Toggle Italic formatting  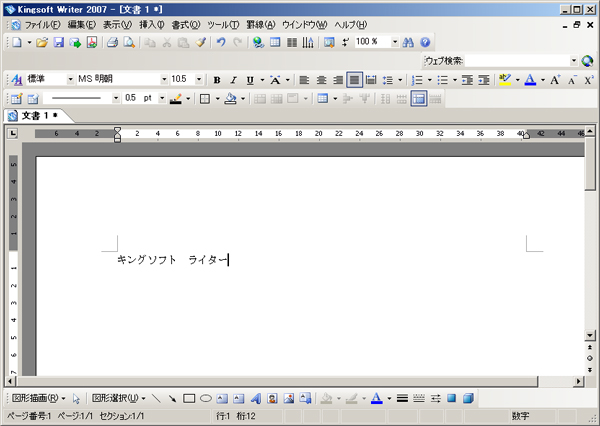pos(233,80)
